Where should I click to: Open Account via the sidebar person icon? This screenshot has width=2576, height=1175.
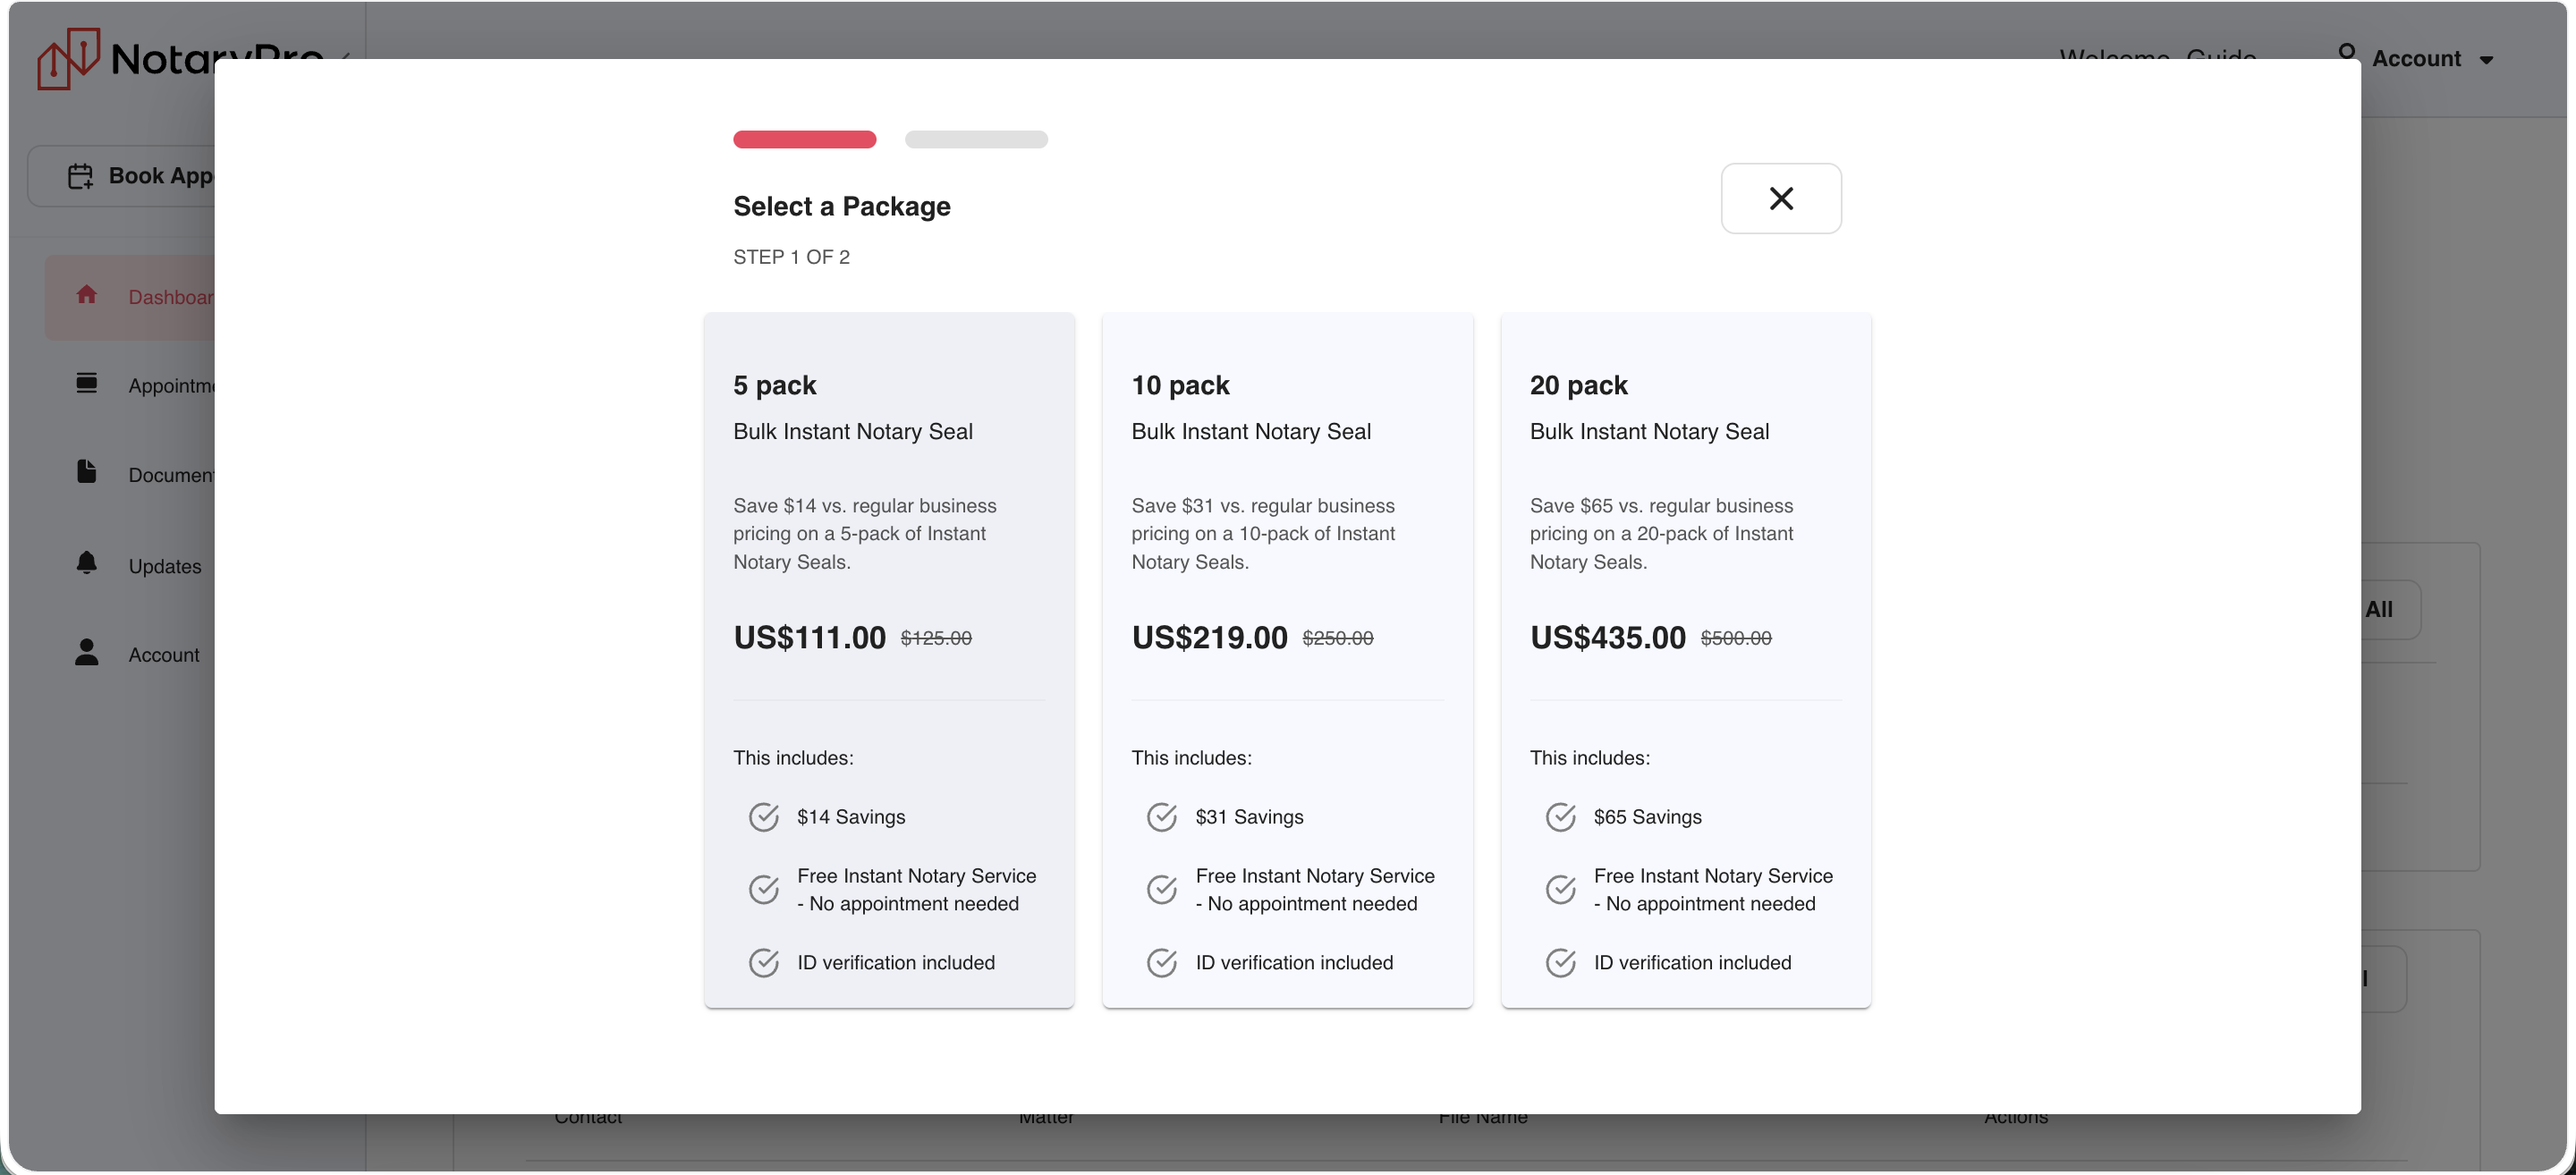click(86, 652)
